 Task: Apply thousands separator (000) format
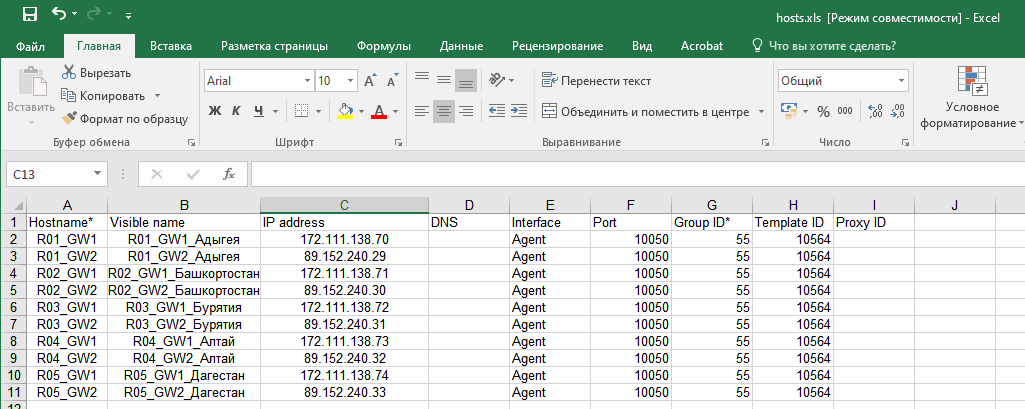click(x=845, y=112)
